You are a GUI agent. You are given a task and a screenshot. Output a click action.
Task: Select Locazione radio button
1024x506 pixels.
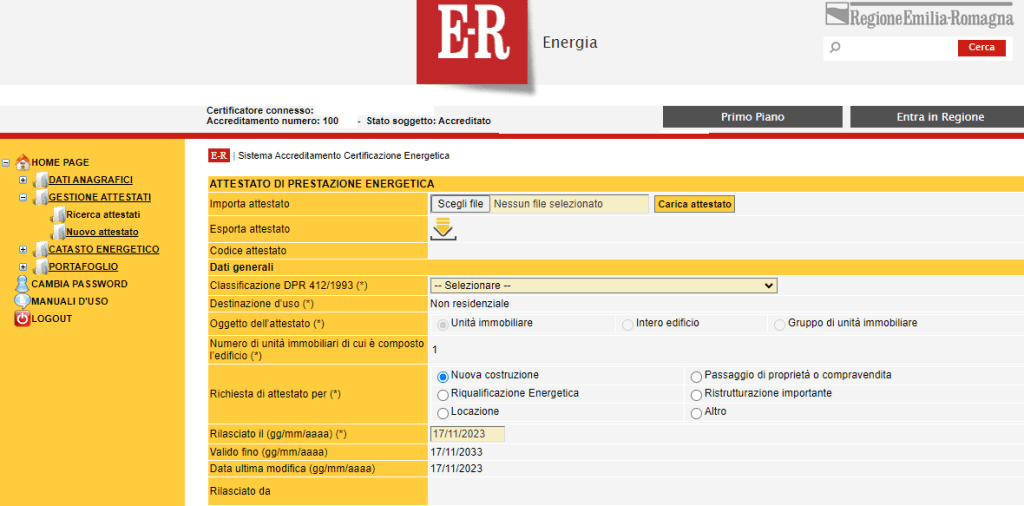coord(443,413)
